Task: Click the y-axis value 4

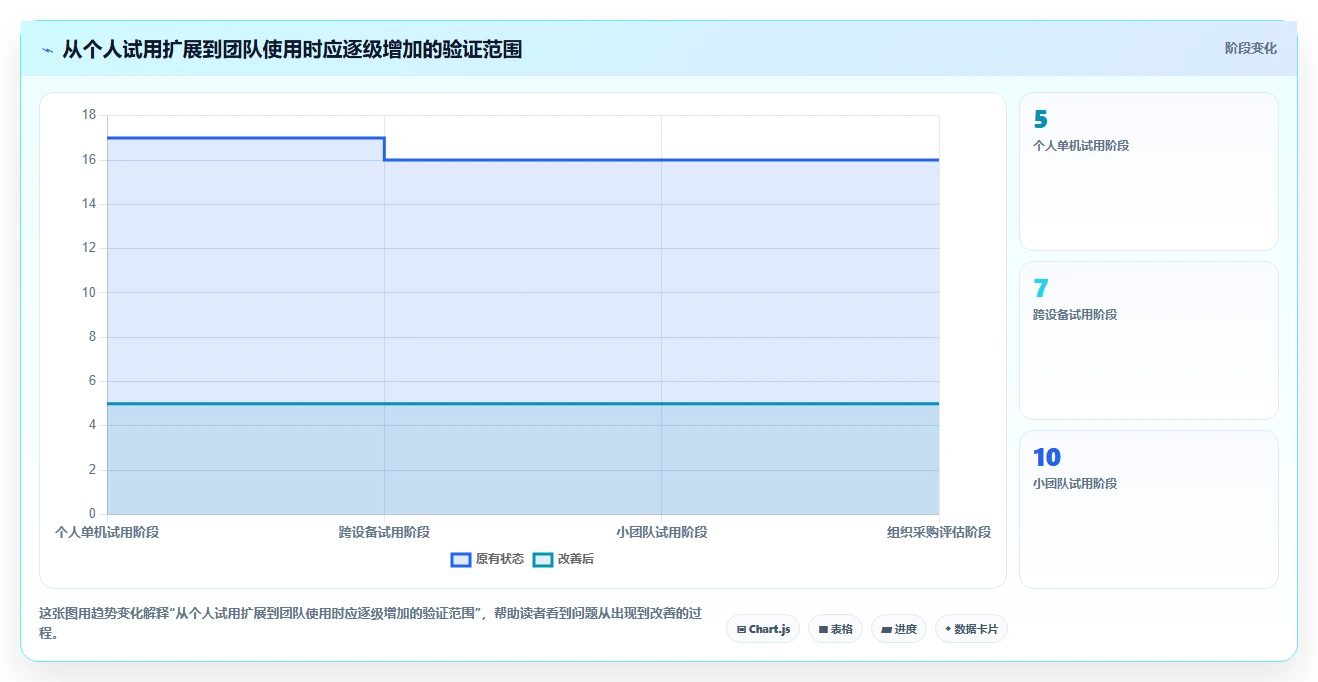Action: pos(92,425)
